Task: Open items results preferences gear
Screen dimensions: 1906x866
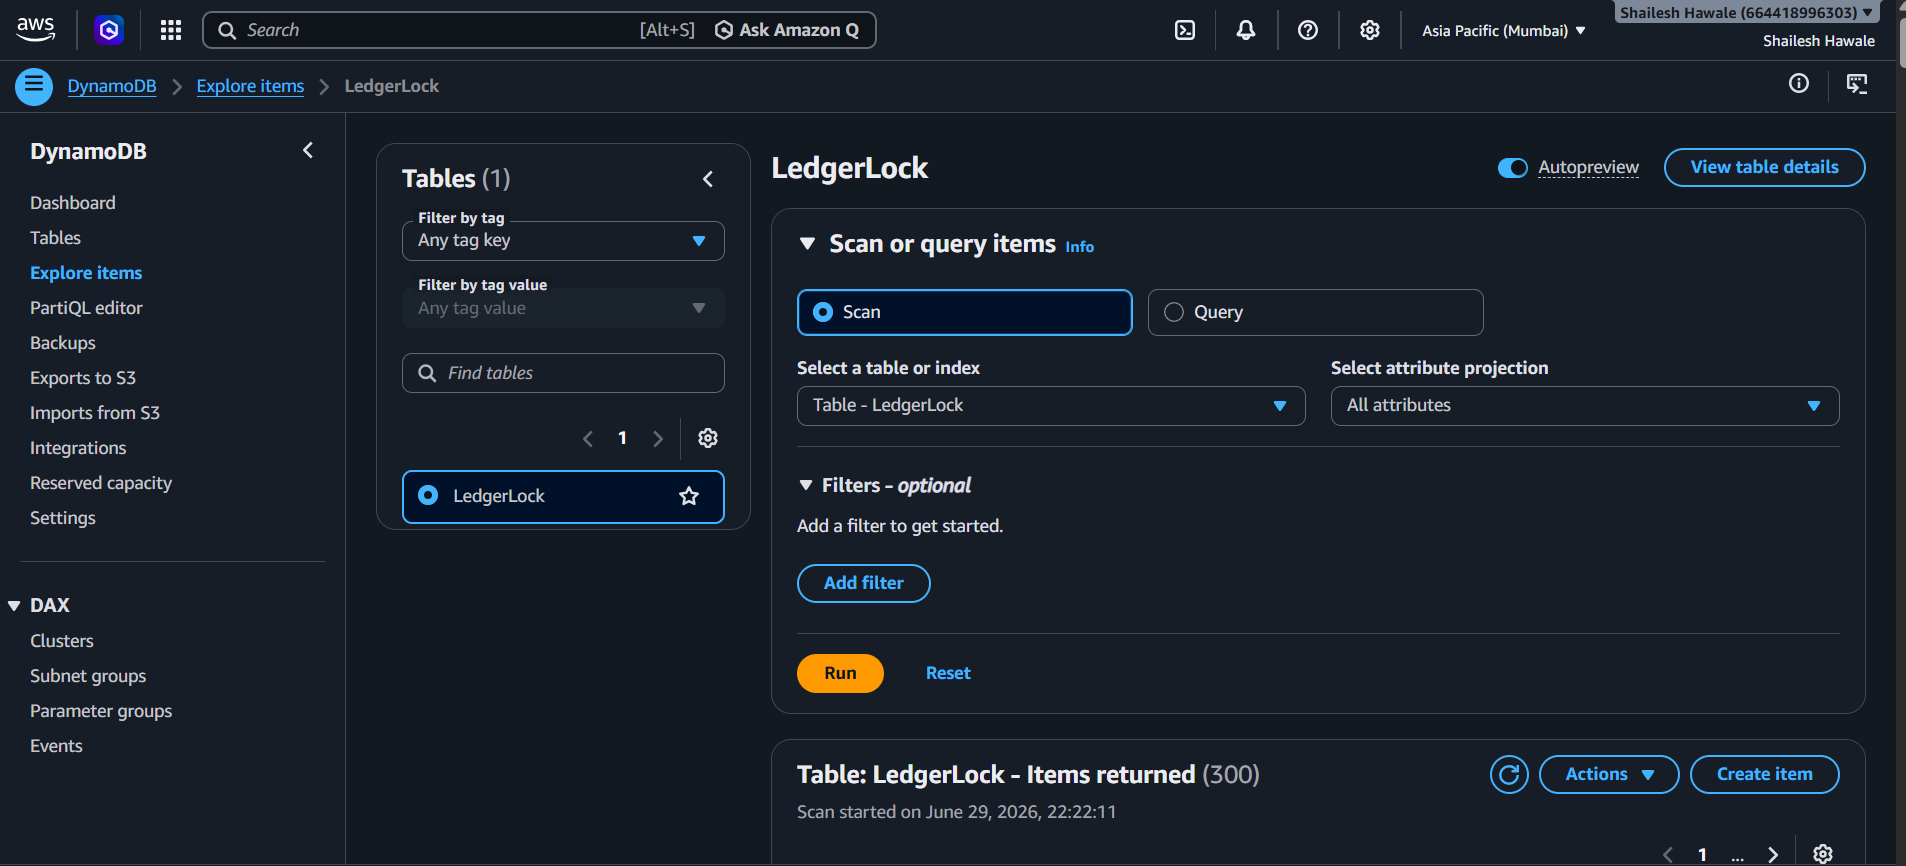Action: point(1823,854)
